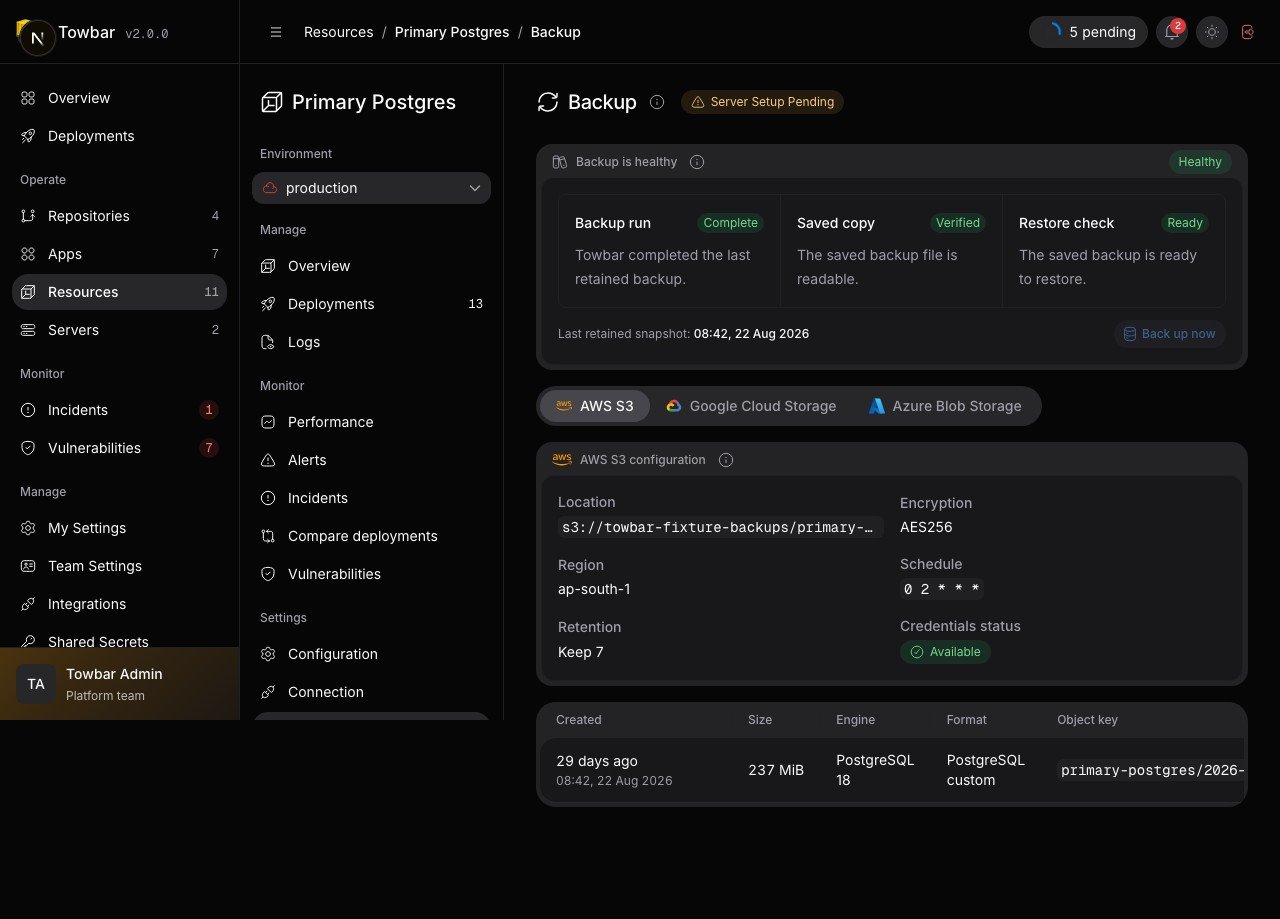Screen dimensions: 1280x919
Task: Open Overview in the main sidebar
Action: pyautogui.click(x=119, y=98)
